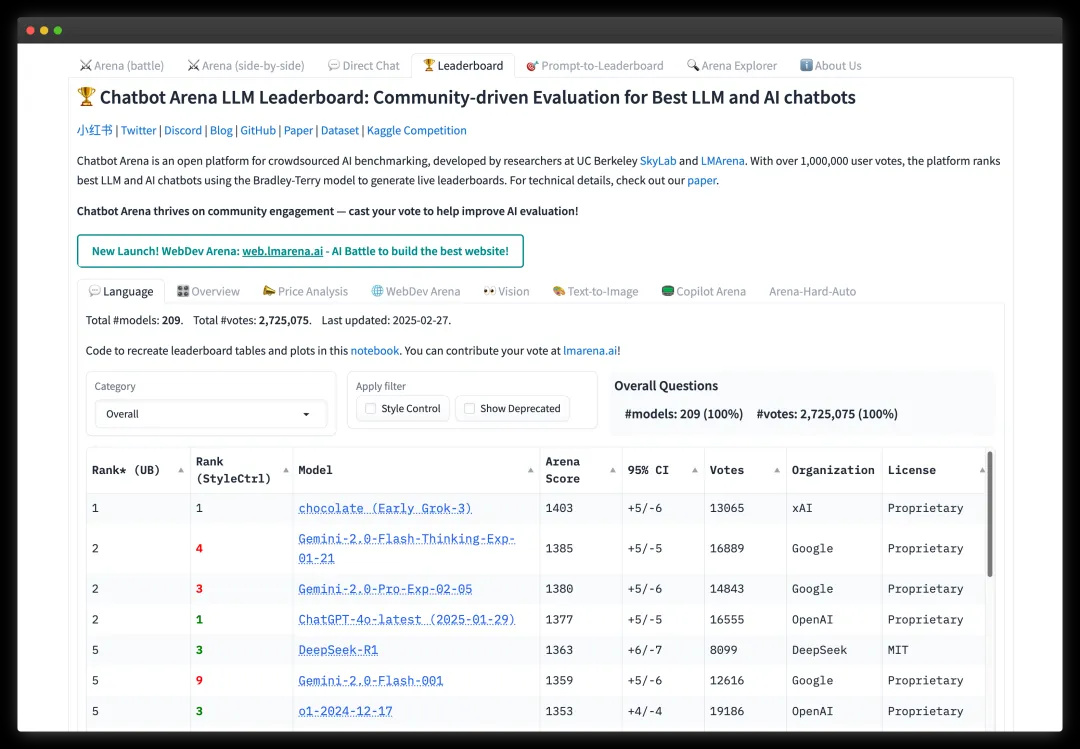The image size is (1080, 749).
Task: Switch to the Text-to-Image sub-tab
Action: [x=596, y=291]
